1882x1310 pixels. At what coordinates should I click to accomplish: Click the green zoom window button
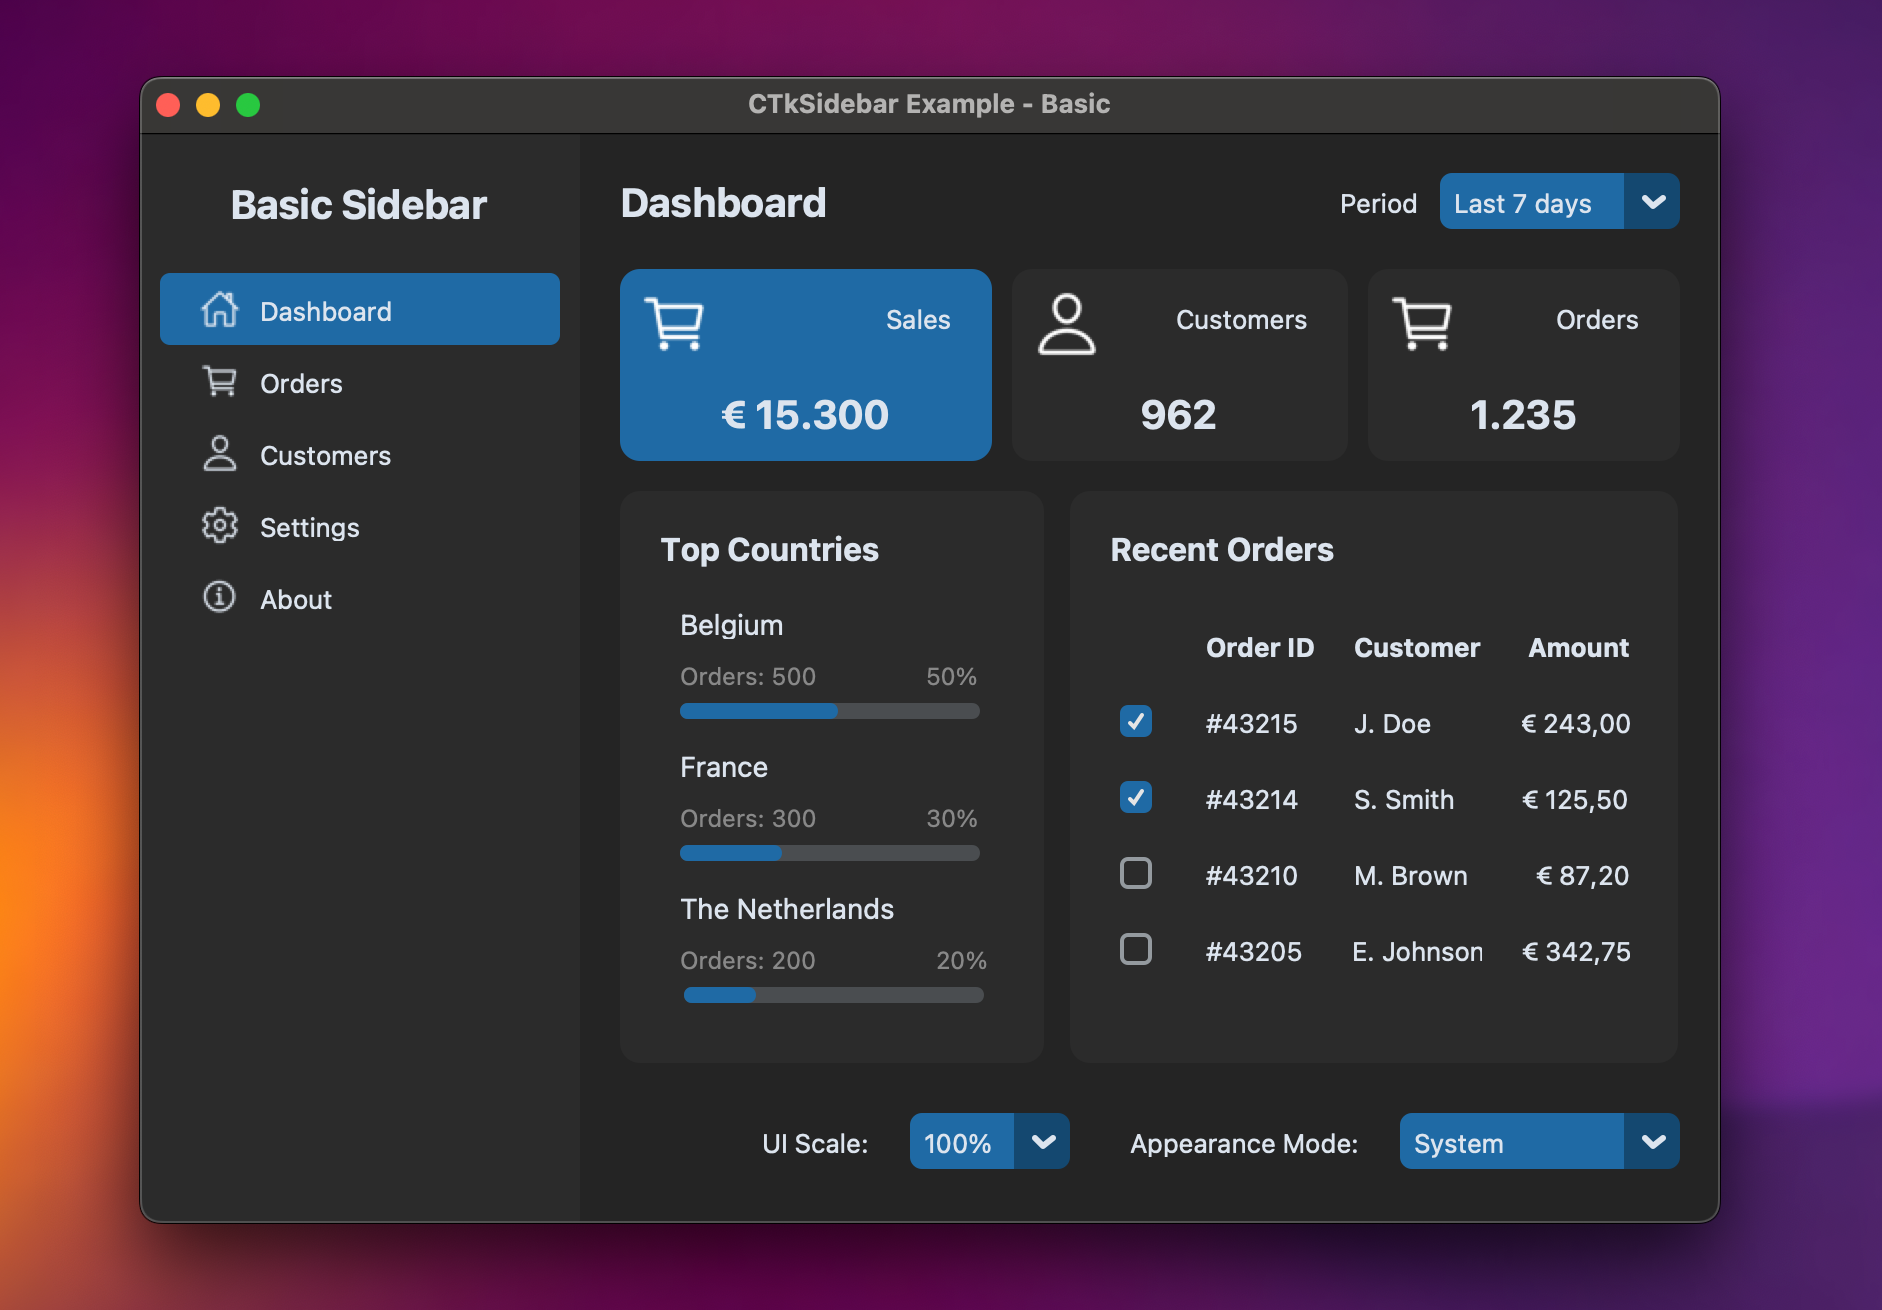(x=248, y=105)
